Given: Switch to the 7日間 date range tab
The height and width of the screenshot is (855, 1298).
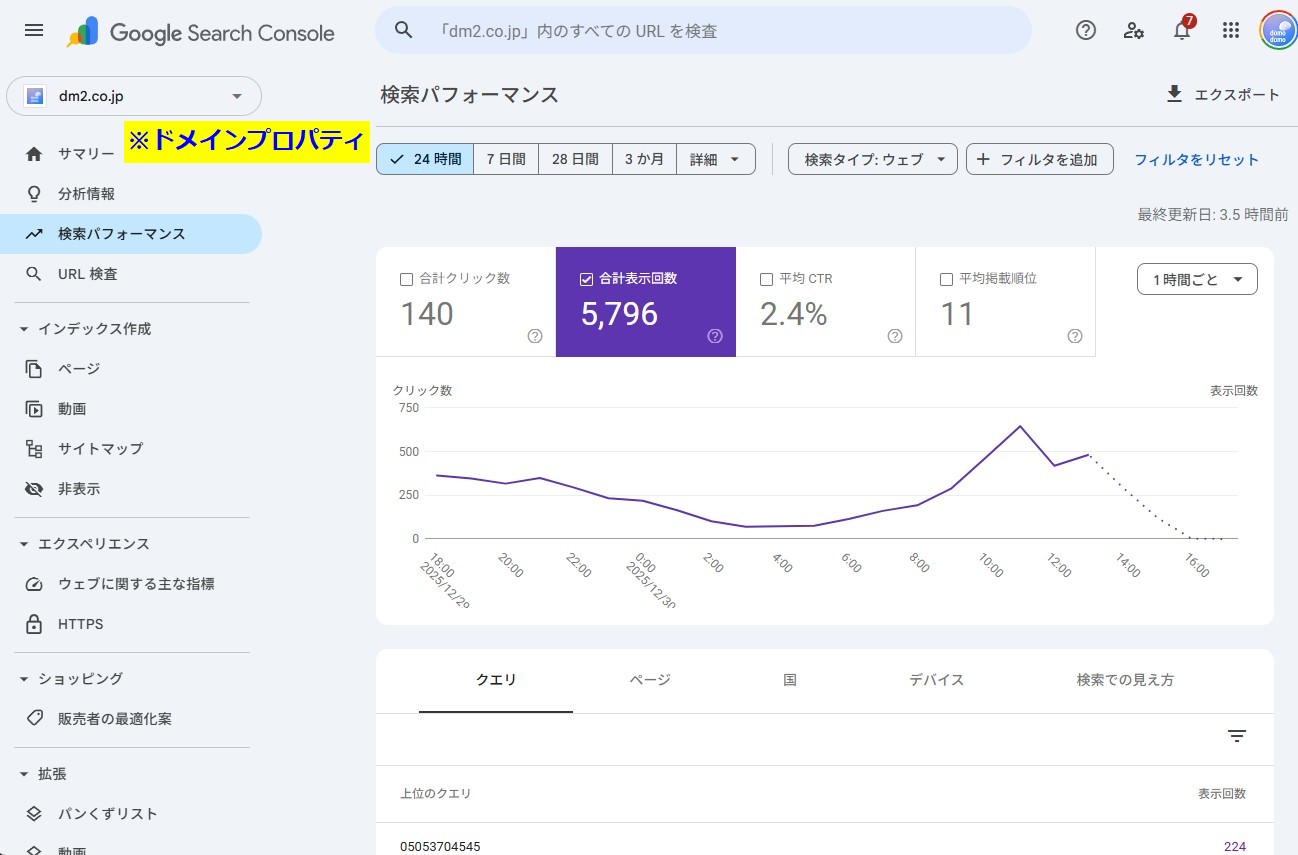Looking at the screenshot, I should (x=505, y=158).
